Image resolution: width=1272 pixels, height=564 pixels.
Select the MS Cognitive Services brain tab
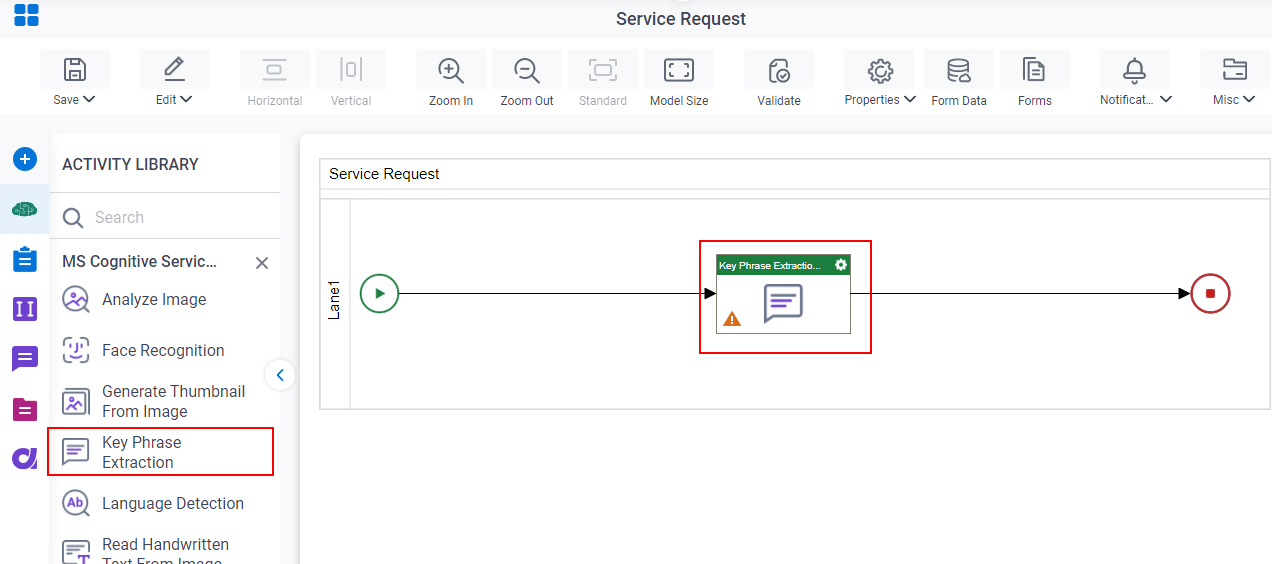tap(25, 209)
